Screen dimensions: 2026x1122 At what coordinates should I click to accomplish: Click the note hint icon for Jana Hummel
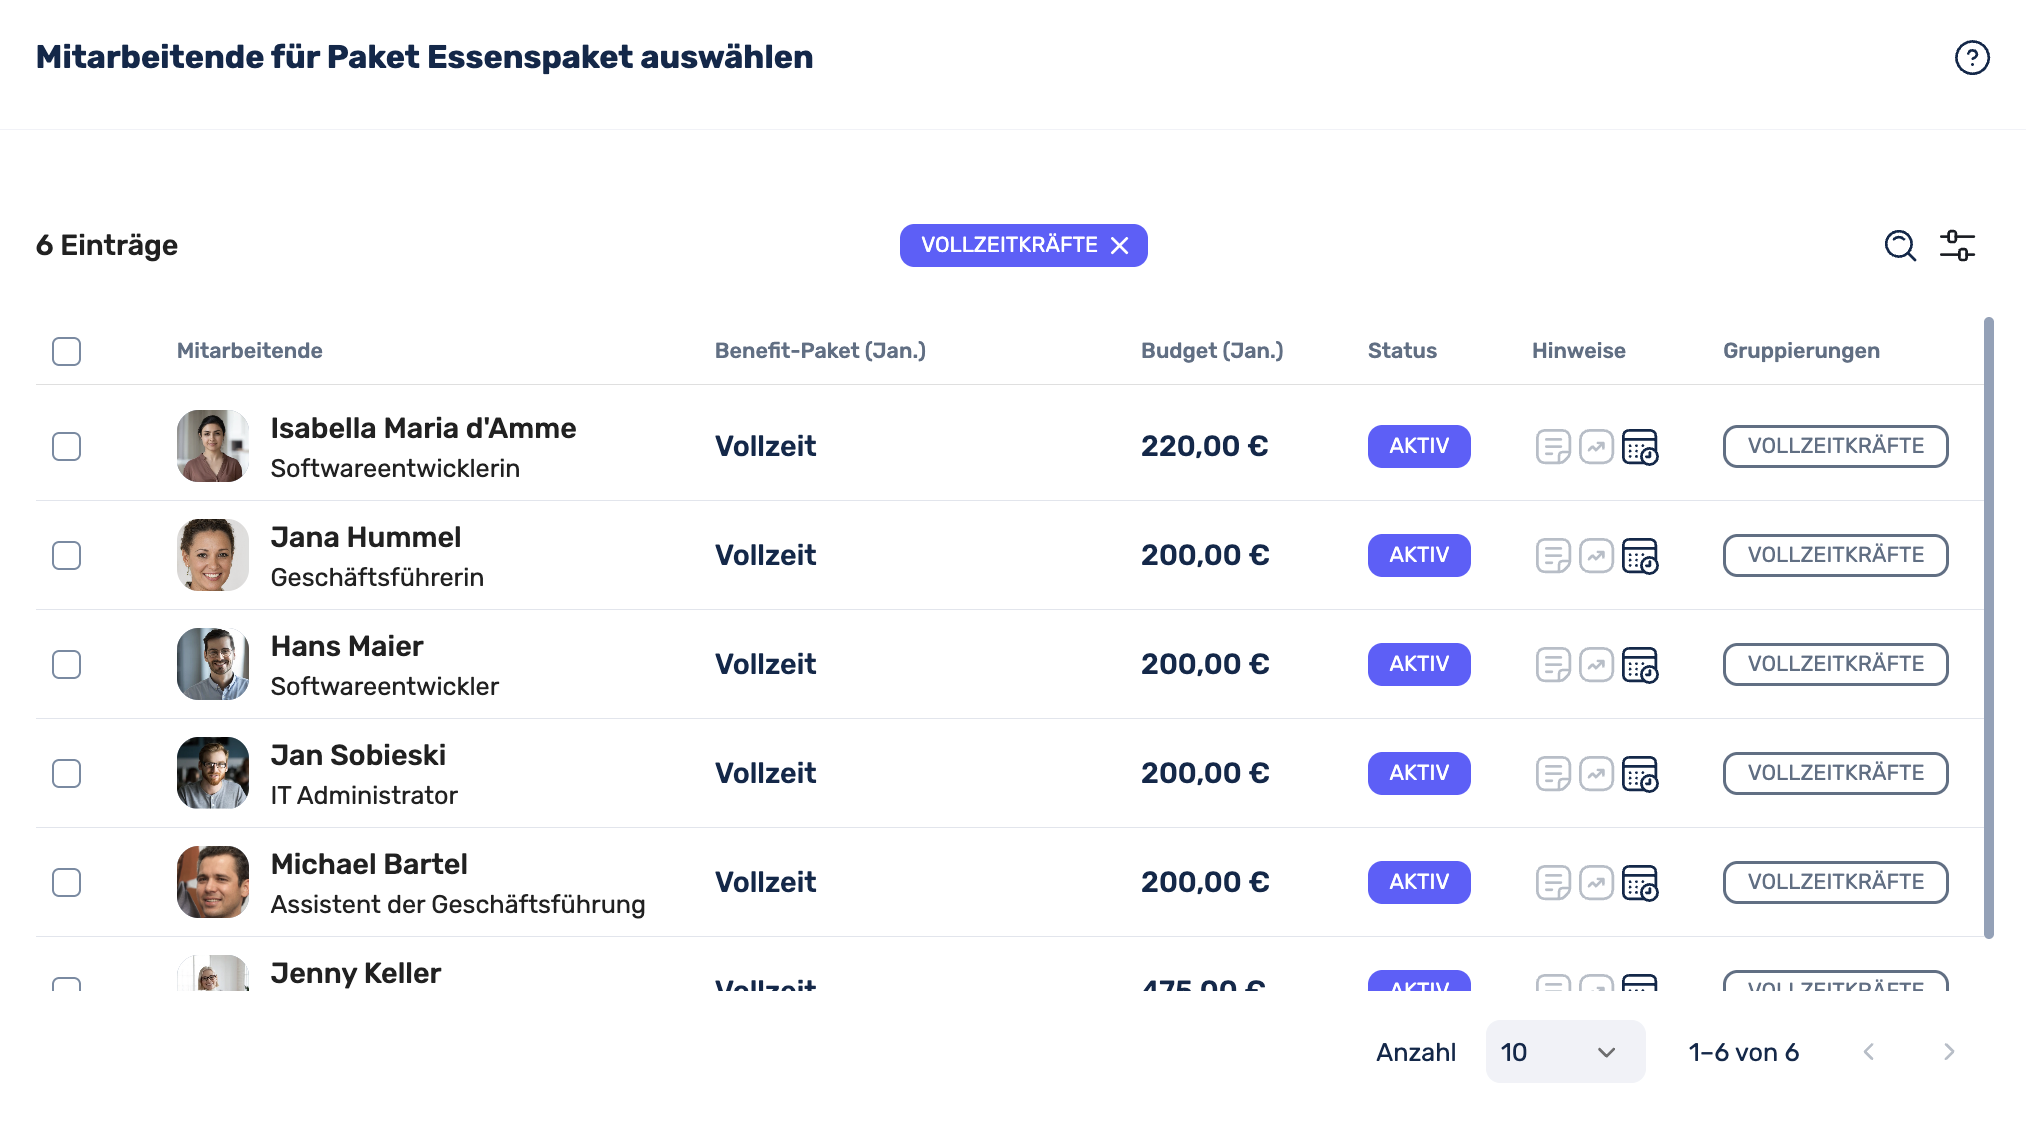(1553, 556)
